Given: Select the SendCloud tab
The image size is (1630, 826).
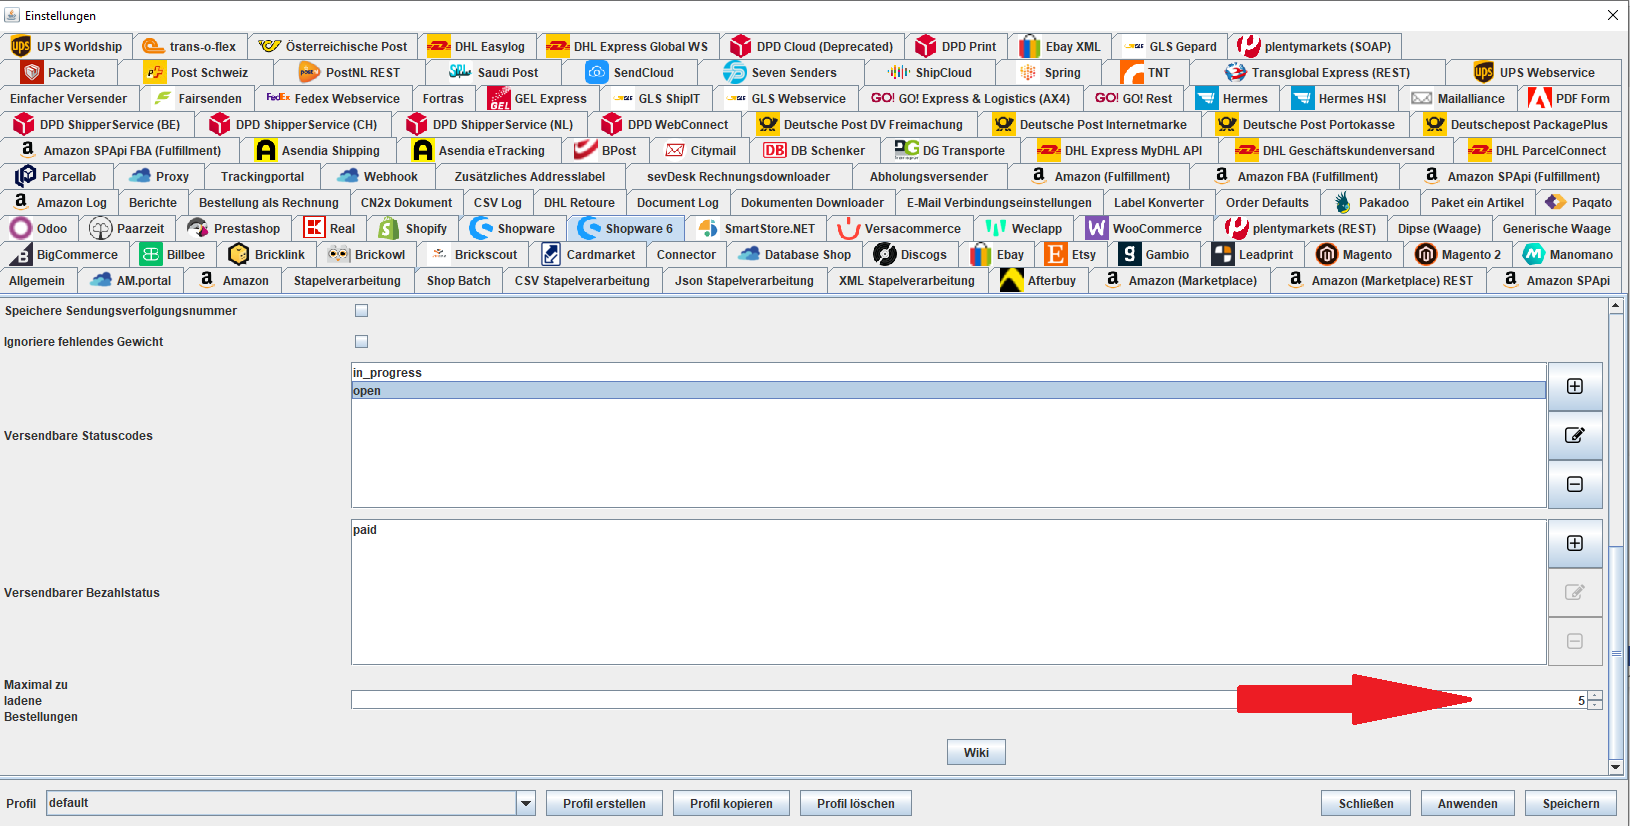Looking at the screenshot, I should tap(630, 72).
